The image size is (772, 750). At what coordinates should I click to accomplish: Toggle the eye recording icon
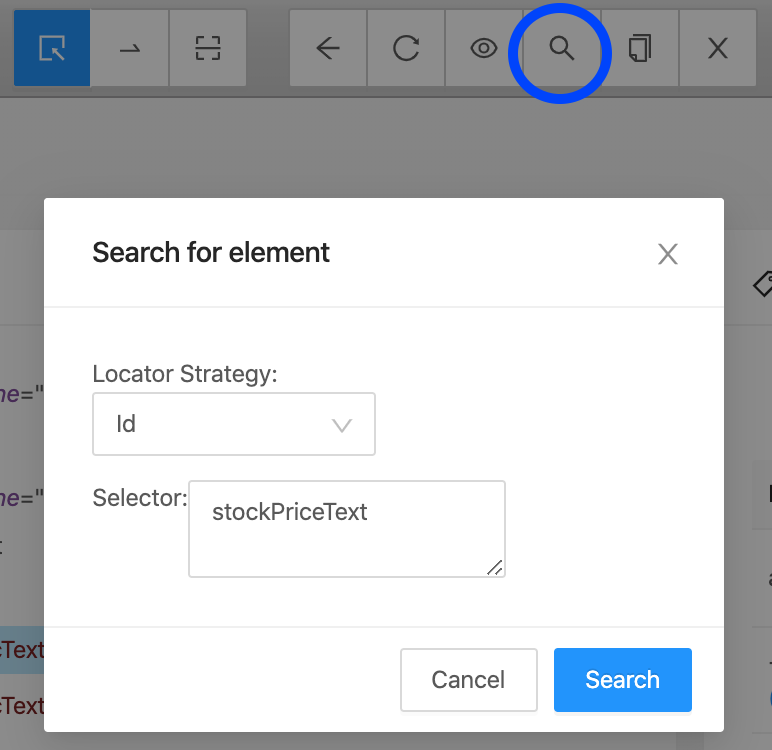click(483, 48)
